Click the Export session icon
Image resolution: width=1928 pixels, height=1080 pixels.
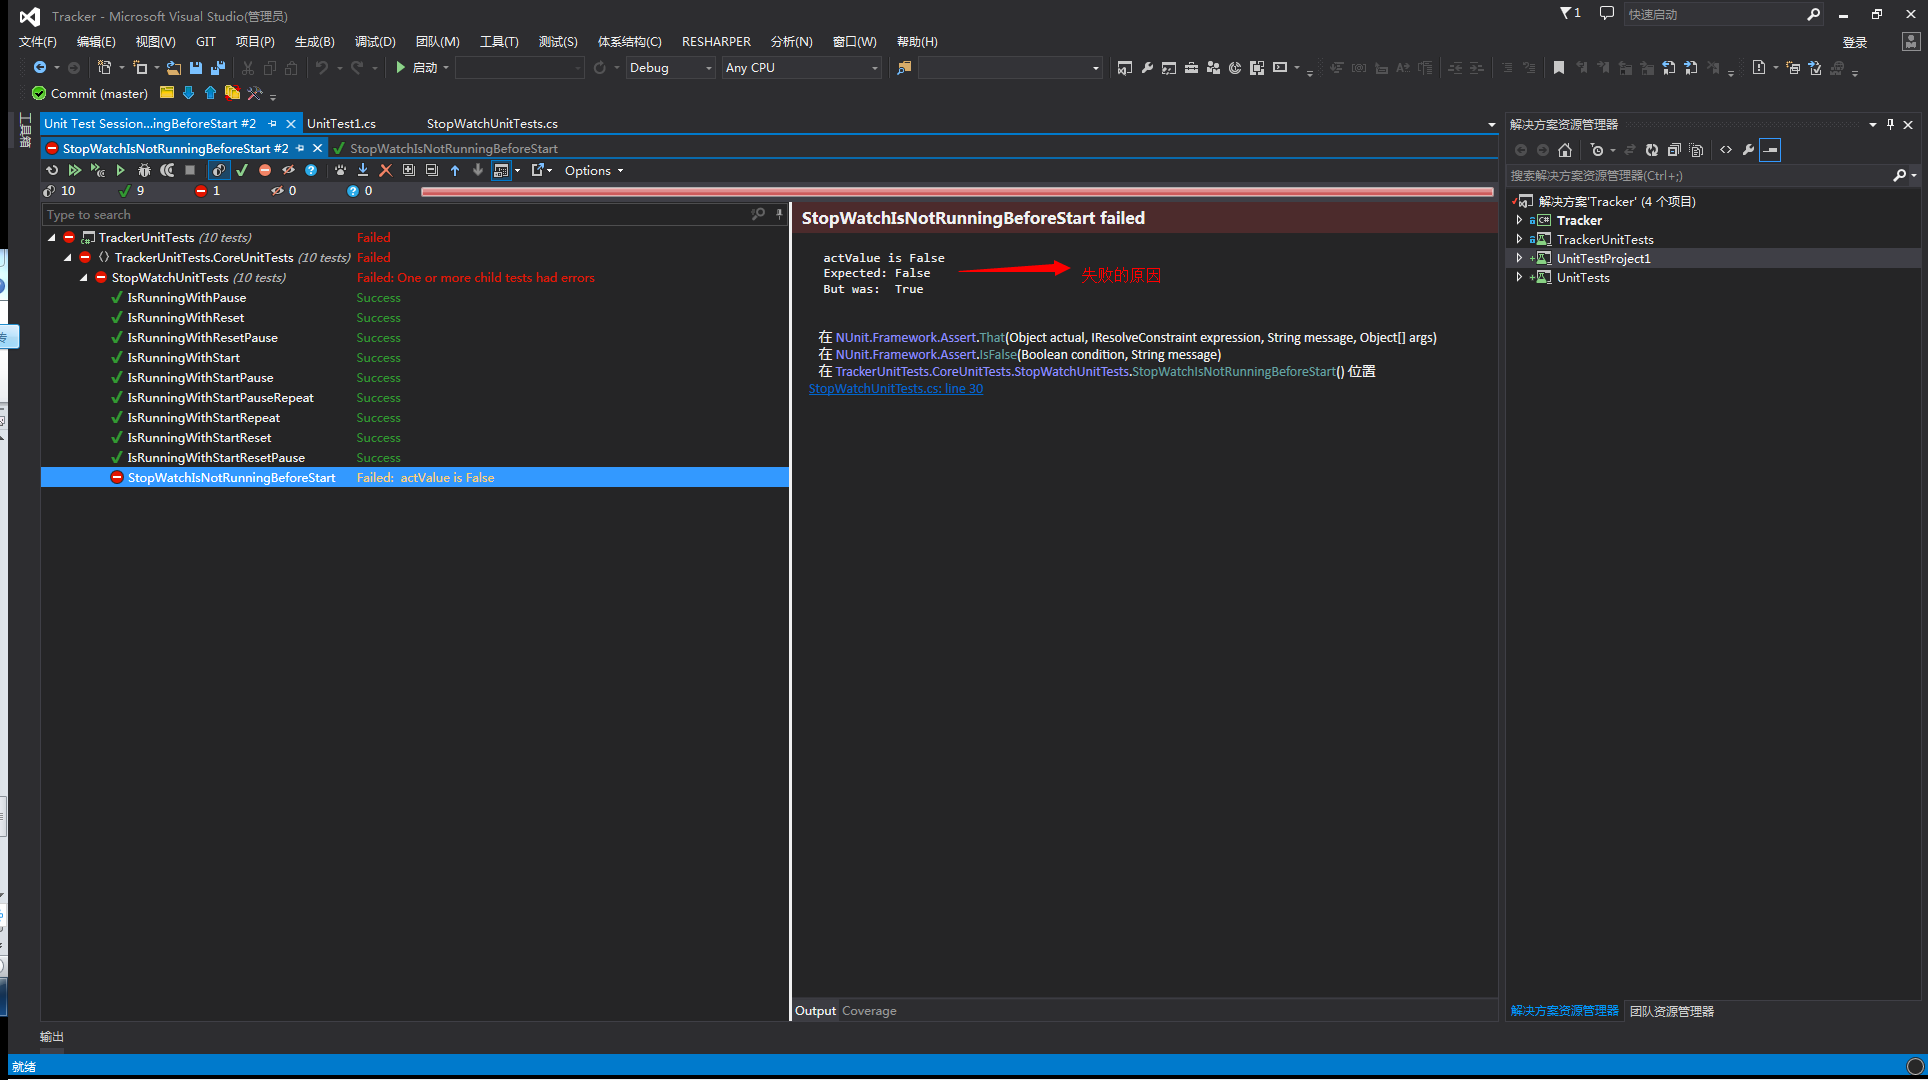(x=540, y=170)
